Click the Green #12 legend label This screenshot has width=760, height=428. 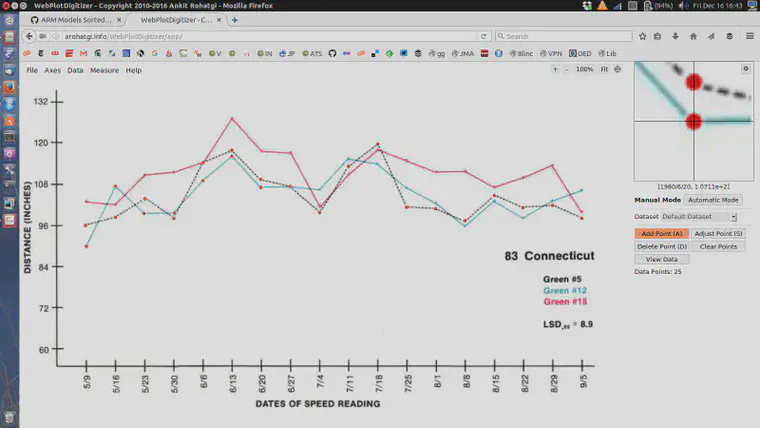coord(565,291)
